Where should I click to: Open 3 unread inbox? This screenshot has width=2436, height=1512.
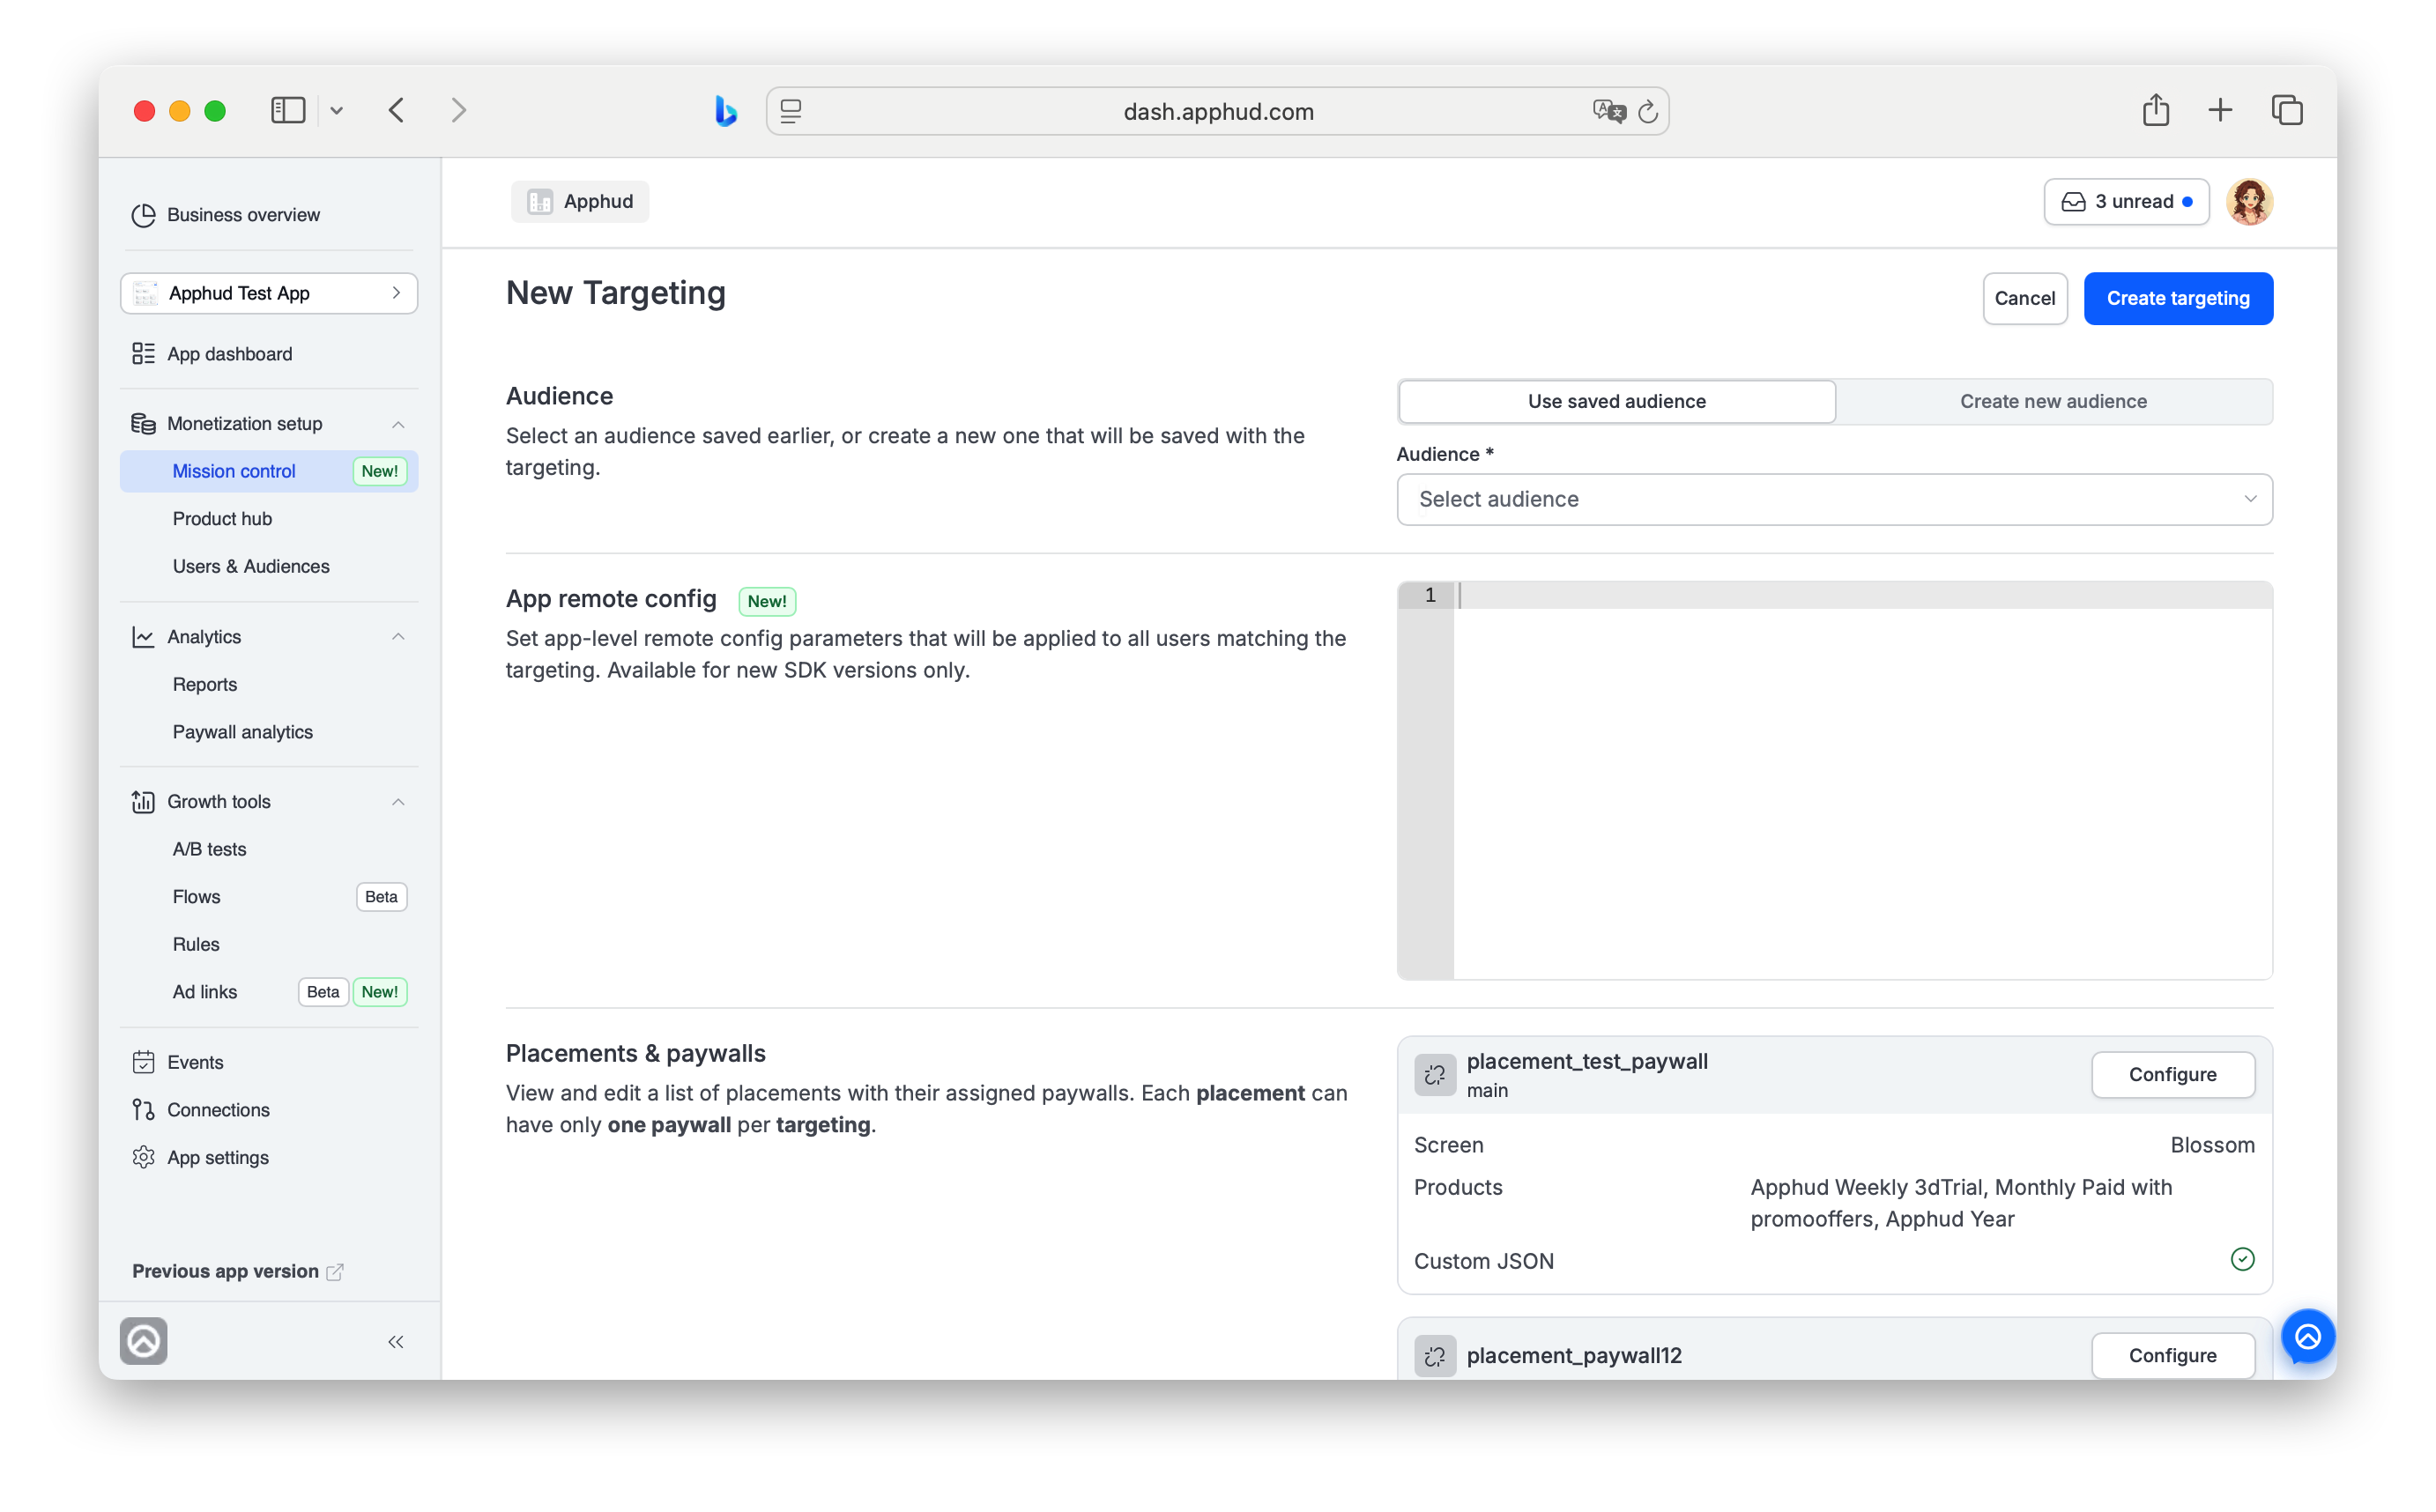click(x=2126, y=202)
